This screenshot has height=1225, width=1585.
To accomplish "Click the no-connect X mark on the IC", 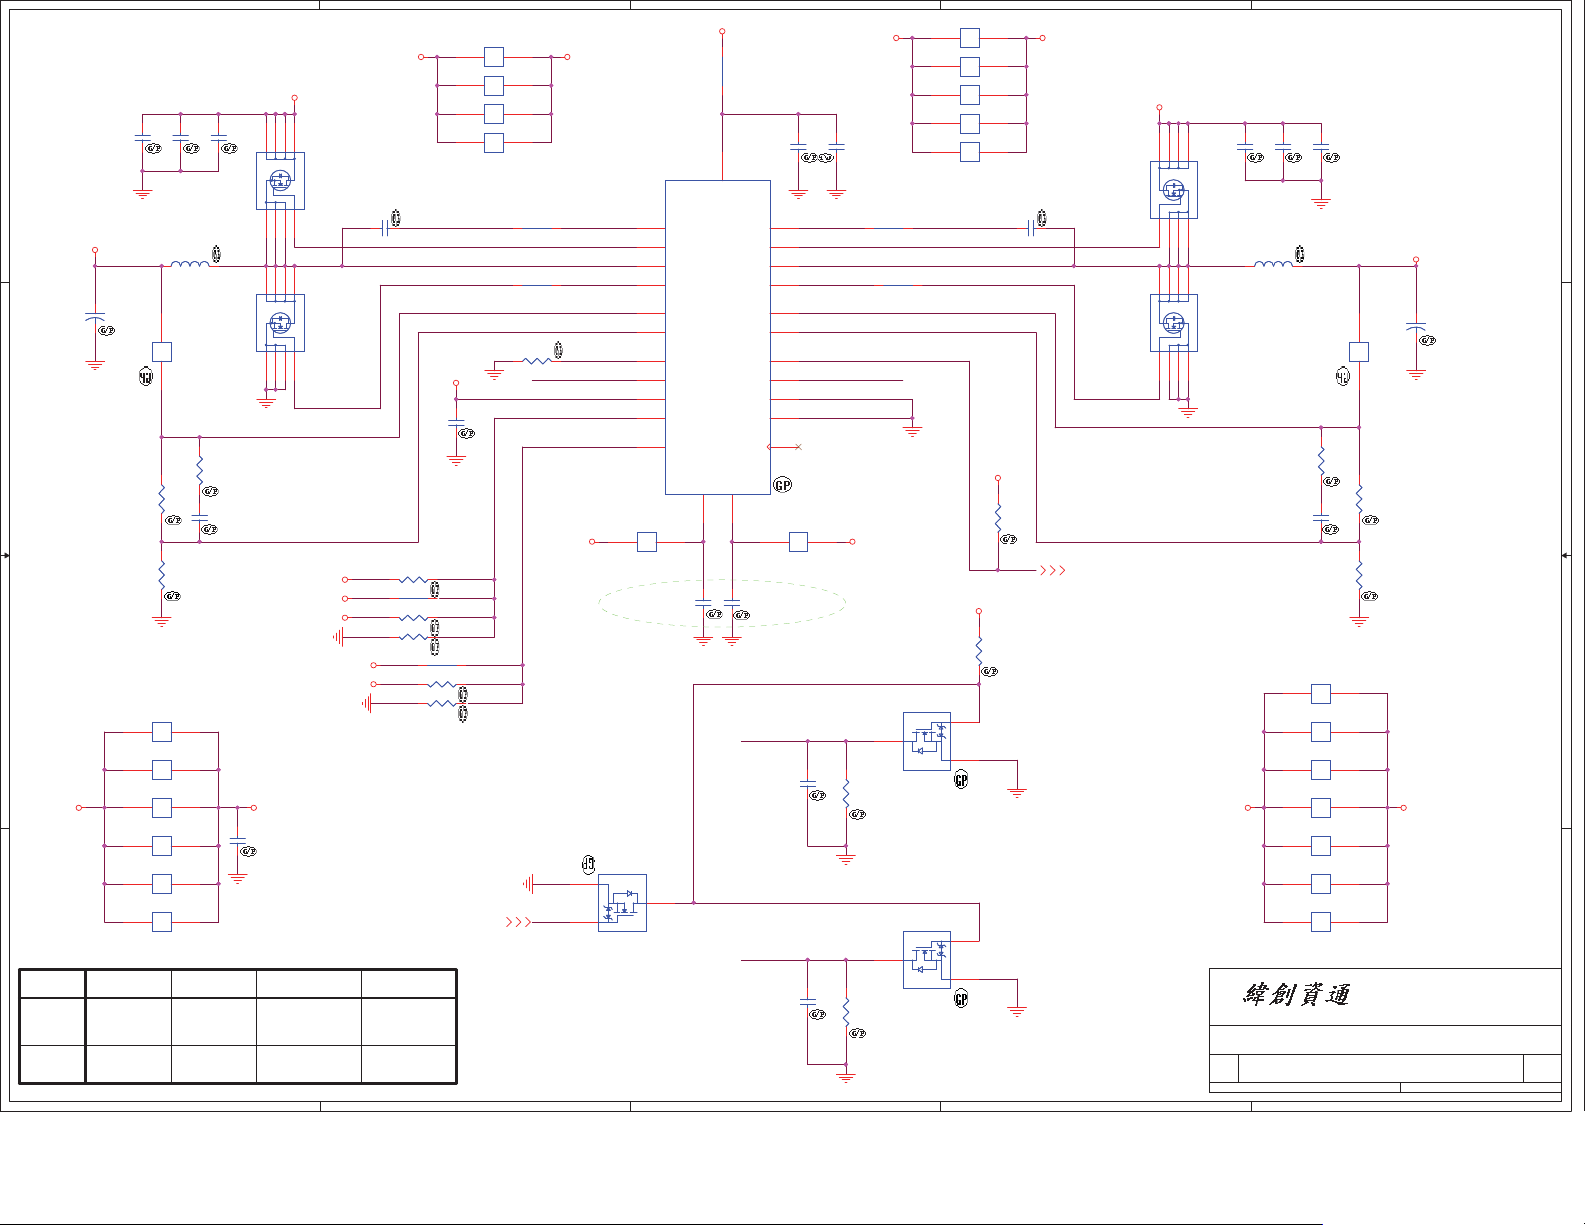I will [x=798, y=447].
